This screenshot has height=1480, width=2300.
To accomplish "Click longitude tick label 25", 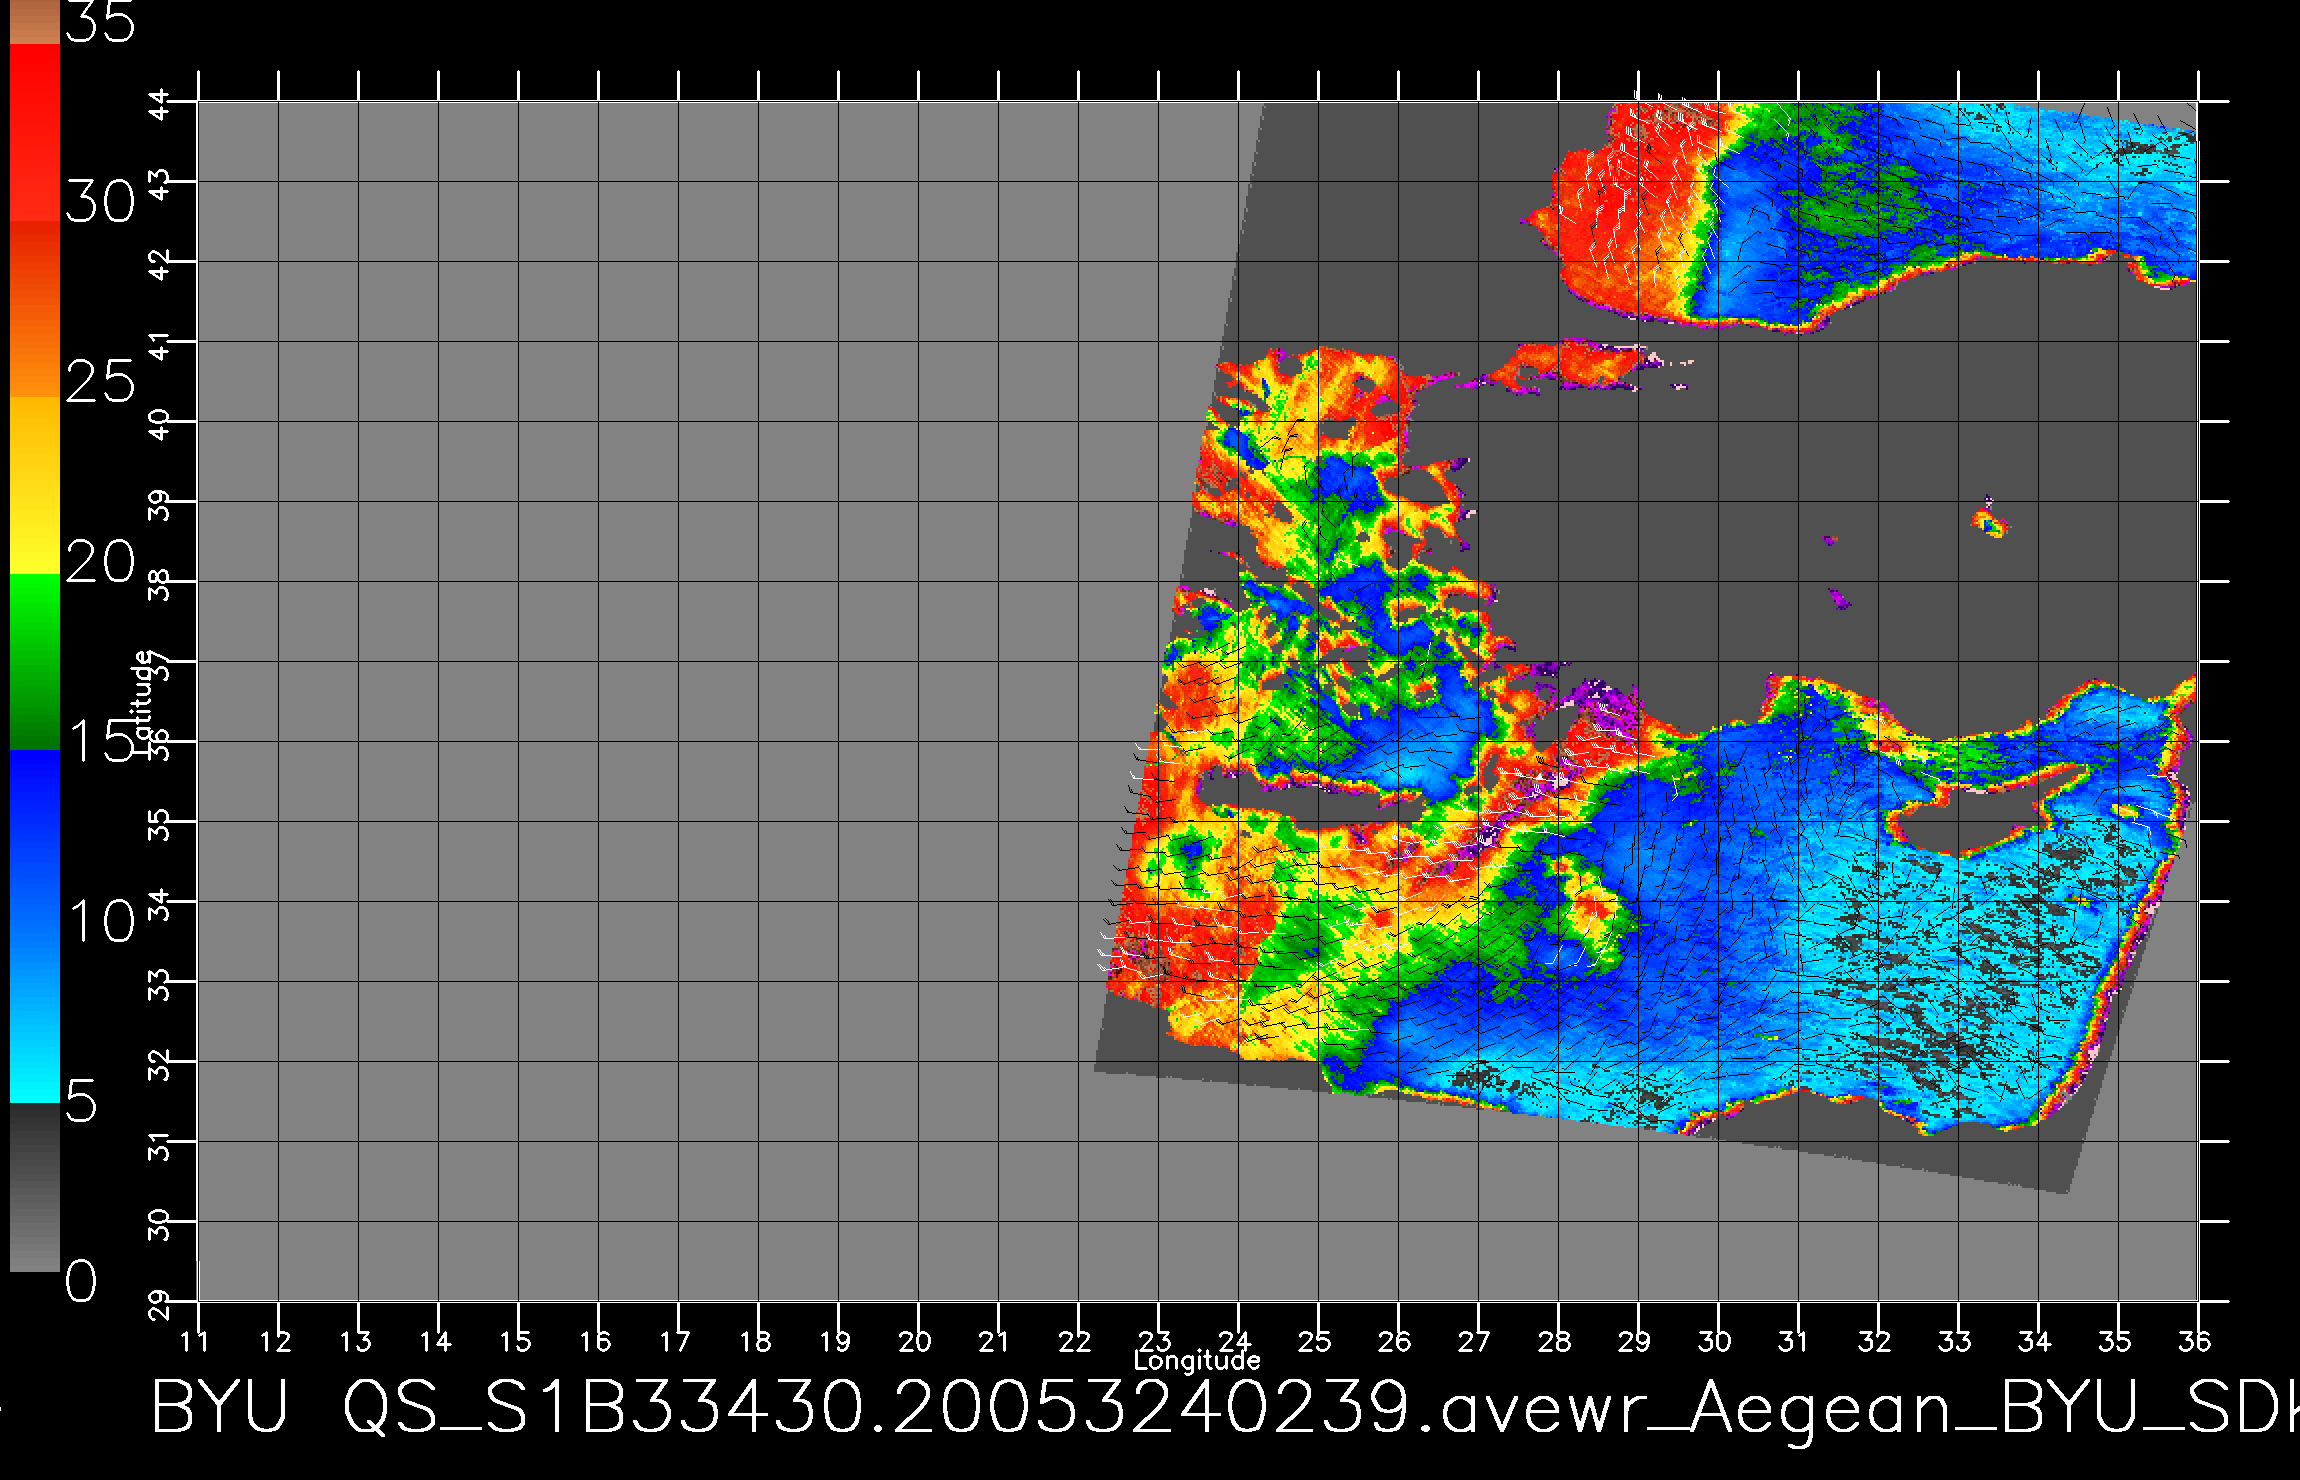I will pyautogui.click(x=1315, y=1341).
